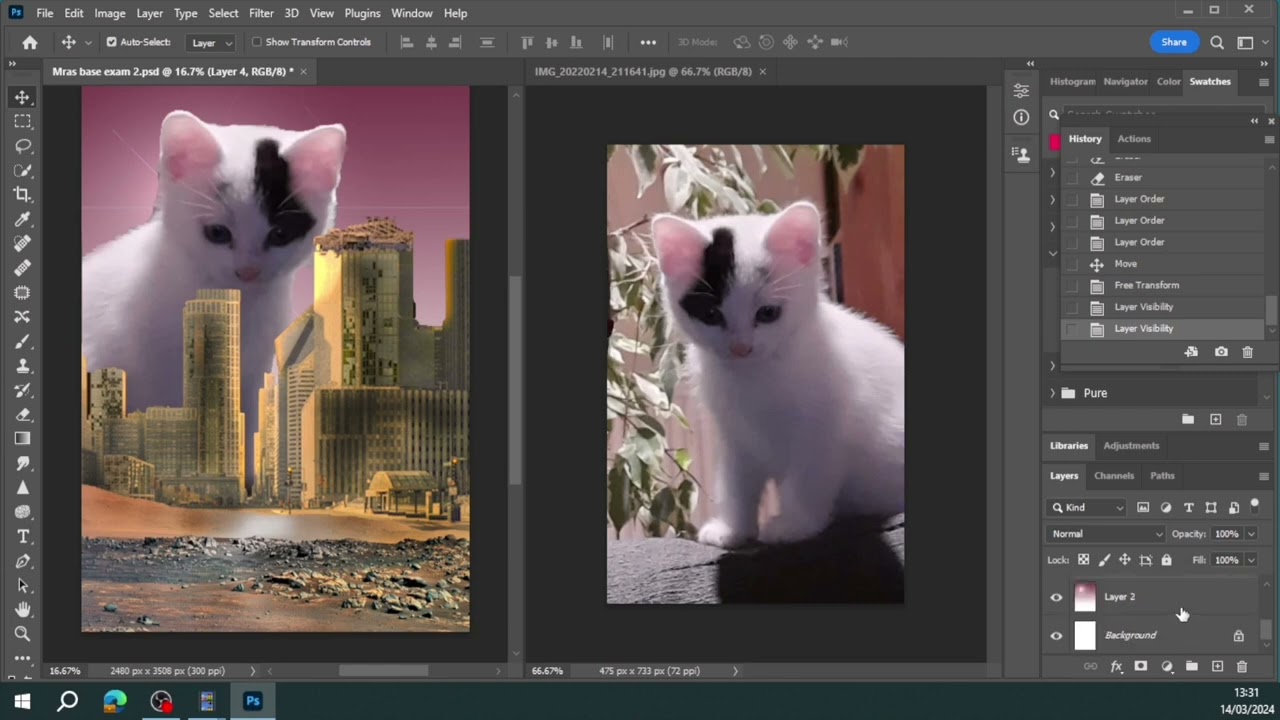The image size is (1280, 720).
Task: Select the Rectangular Marquee tool
Action: point(22,121)
